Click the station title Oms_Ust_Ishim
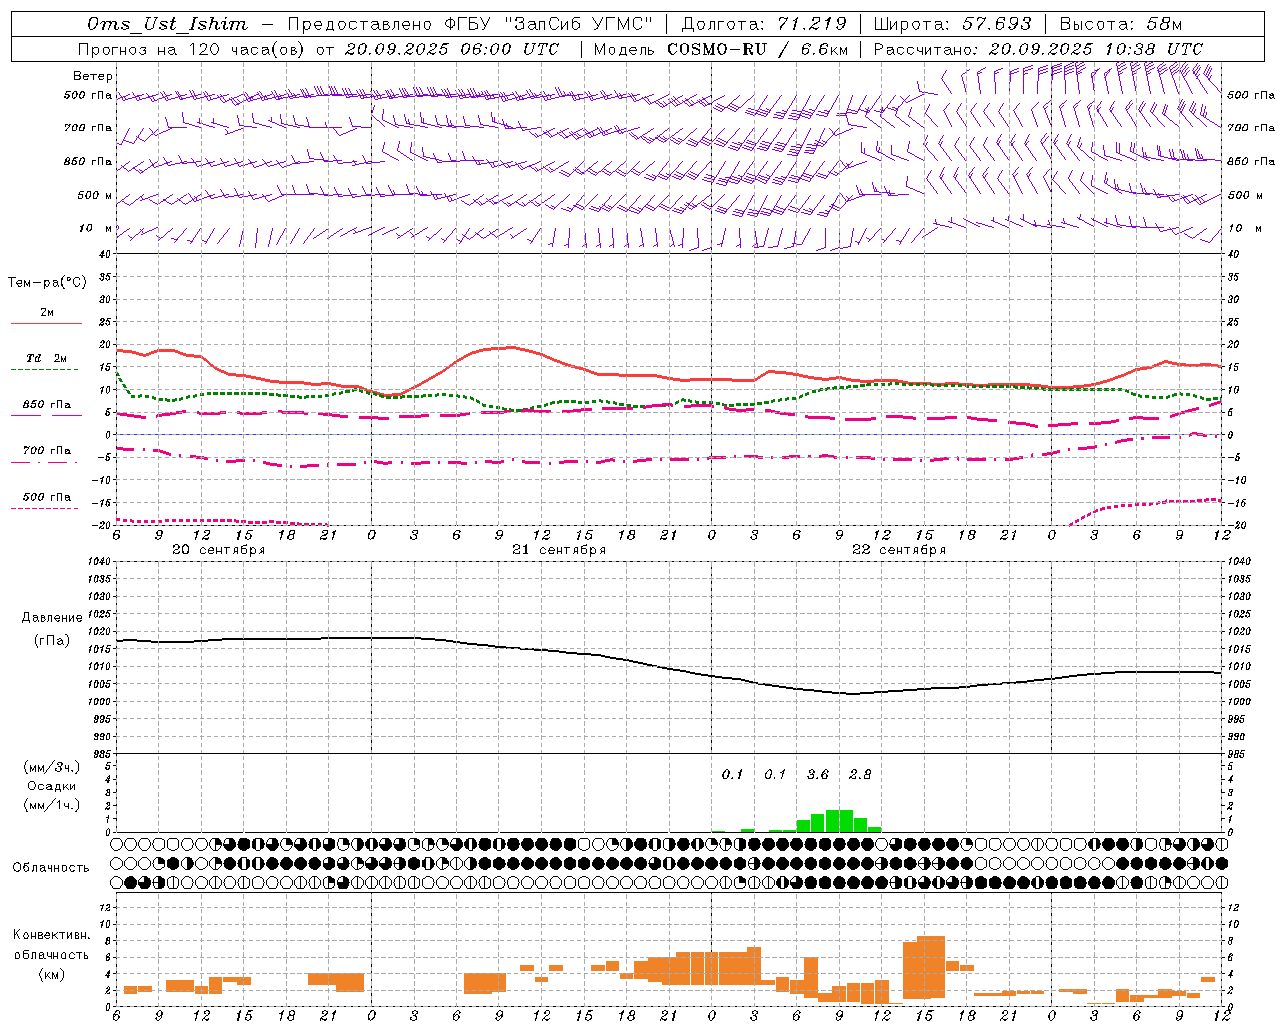The image size is (1280, 1024). coord(167,24)
